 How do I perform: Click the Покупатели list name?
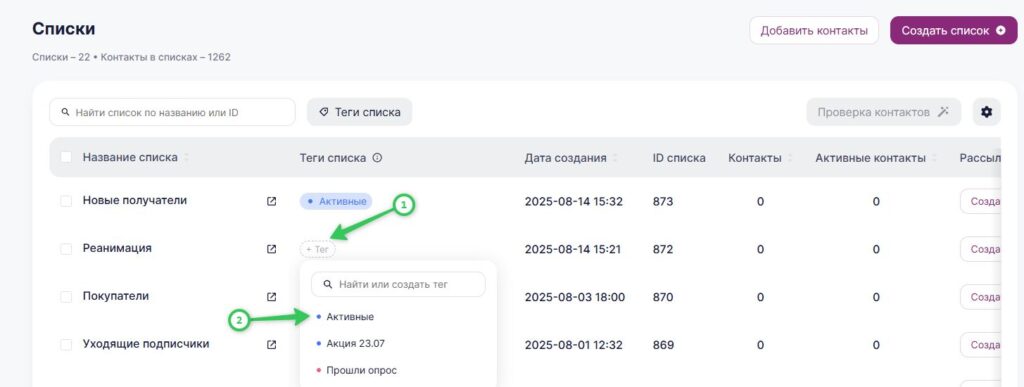point(116,296)
